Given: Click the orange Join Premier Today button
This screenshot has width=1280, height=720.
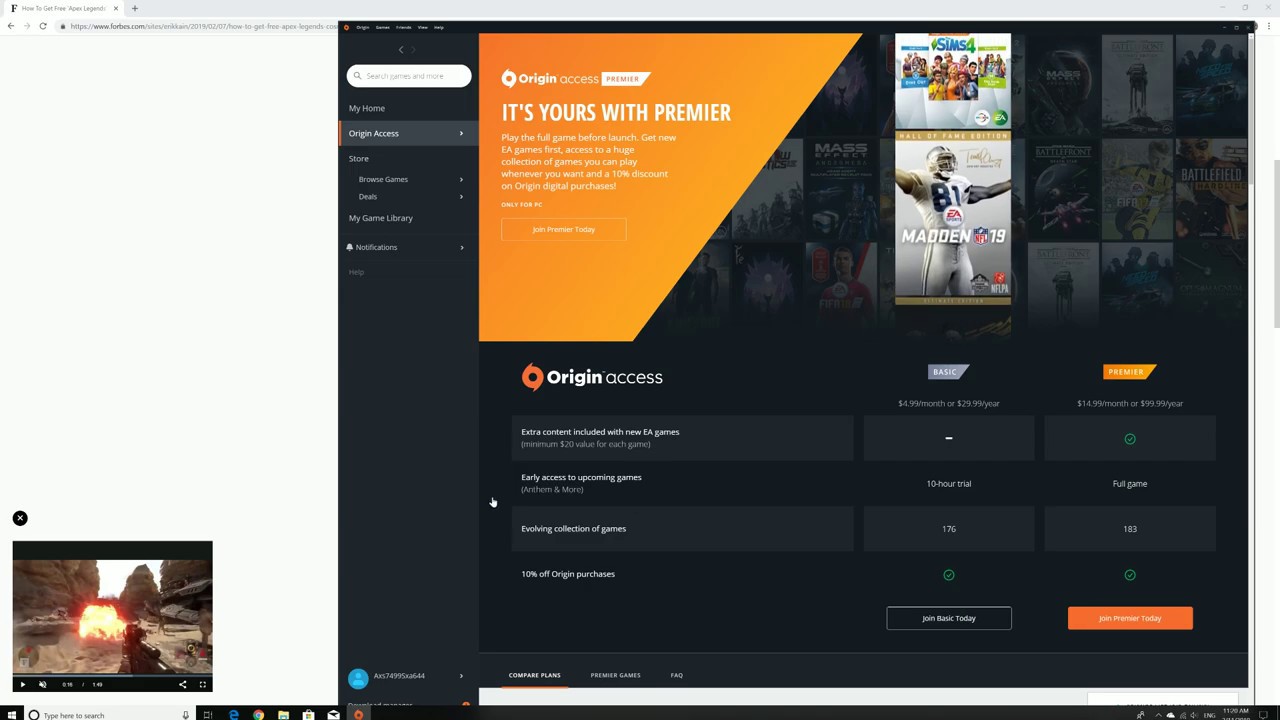Looking at the screenshot, I should pyautogui.click(x=1130, y=618).
